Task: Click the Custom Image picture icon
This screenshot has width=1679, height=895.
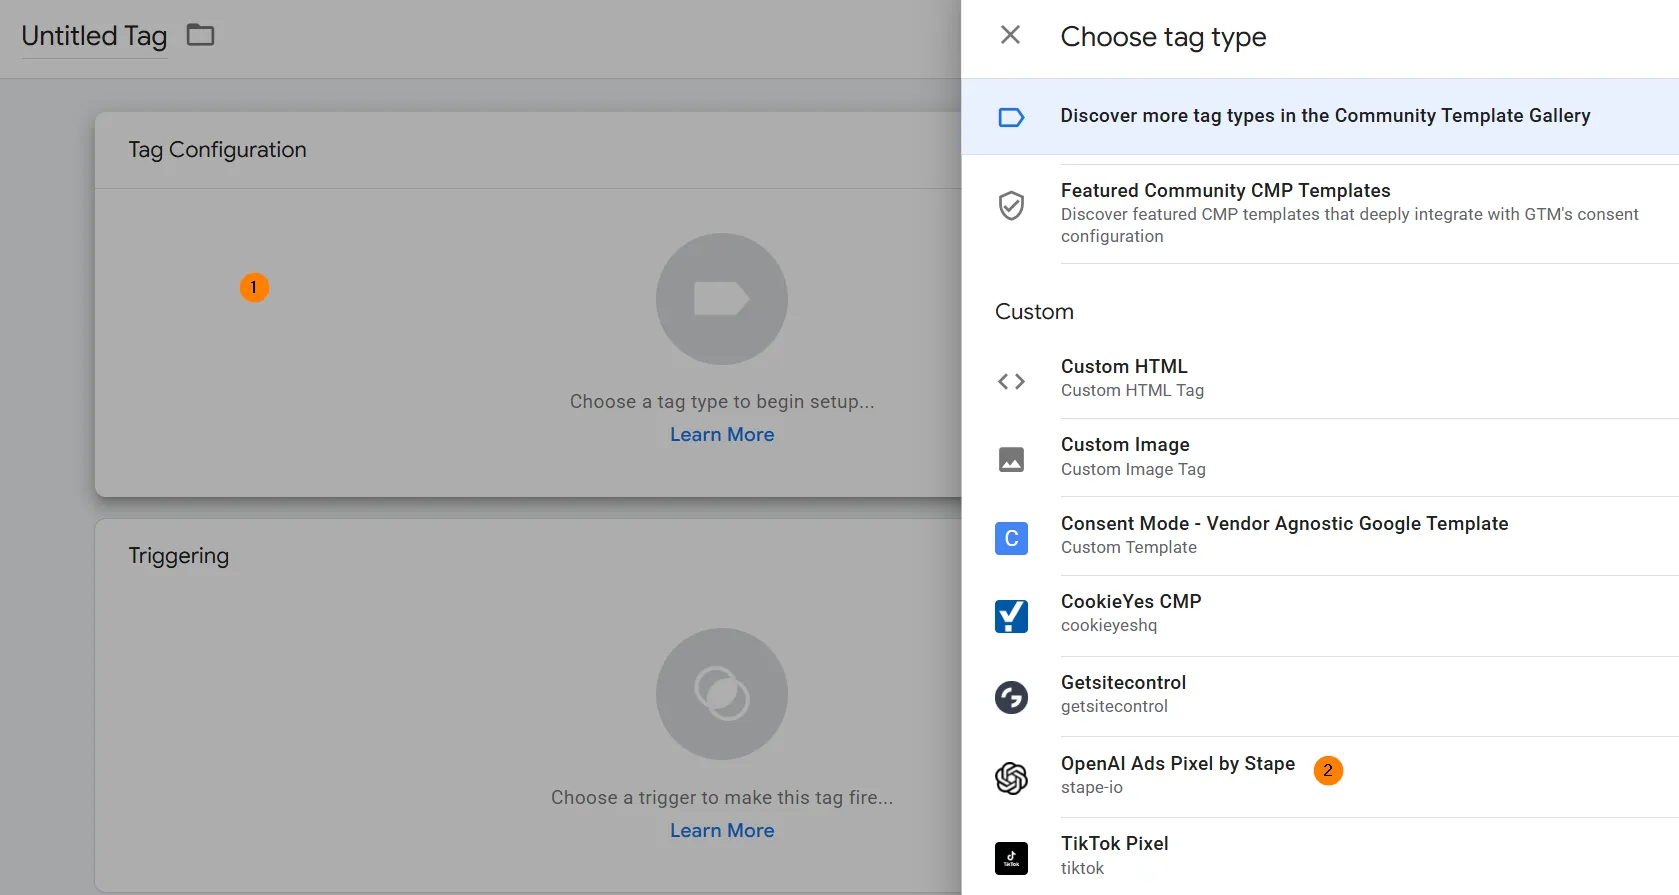Action: [x=1011, y=459]
